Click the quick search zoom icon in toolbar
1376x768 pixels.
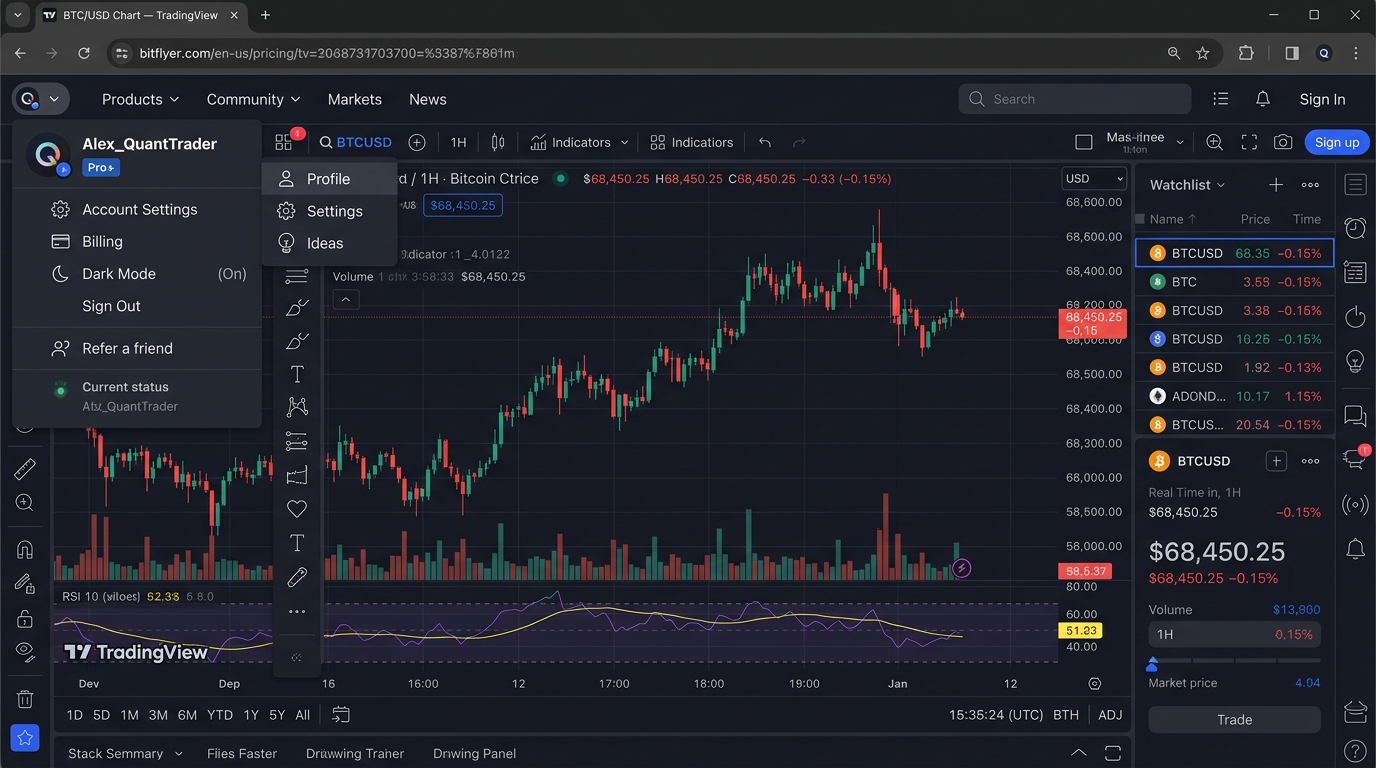pyautogui.click(x=1214, y=142)
